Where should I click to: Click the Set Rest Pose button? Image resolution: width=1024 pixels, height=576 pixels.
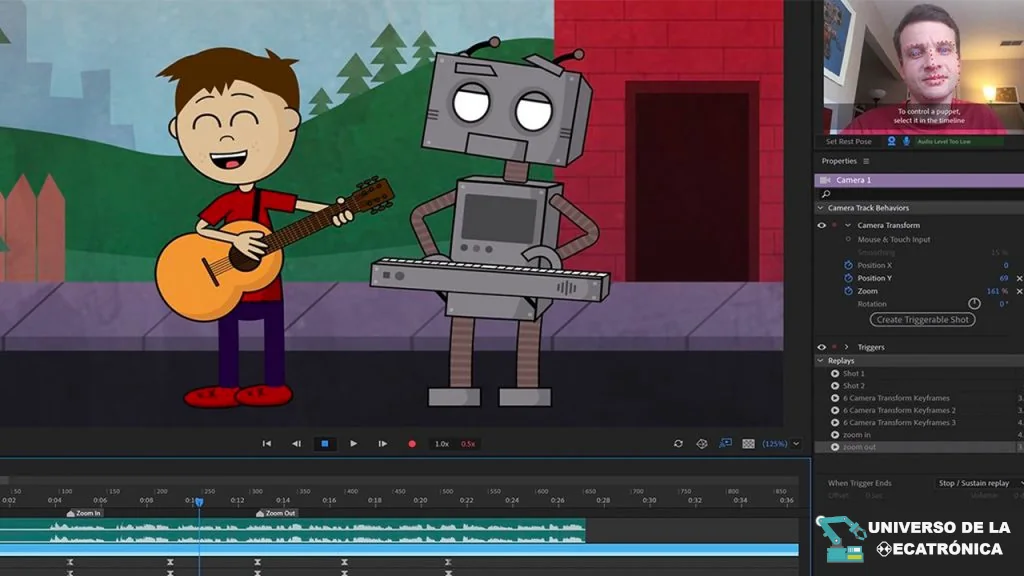[849, 141]
